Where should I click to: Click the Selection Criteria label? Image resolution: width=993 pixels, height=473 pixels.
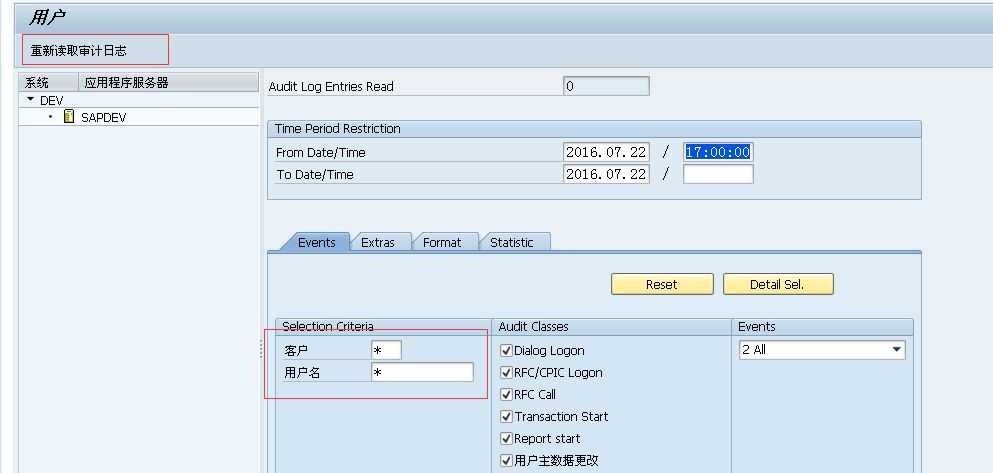327,326
